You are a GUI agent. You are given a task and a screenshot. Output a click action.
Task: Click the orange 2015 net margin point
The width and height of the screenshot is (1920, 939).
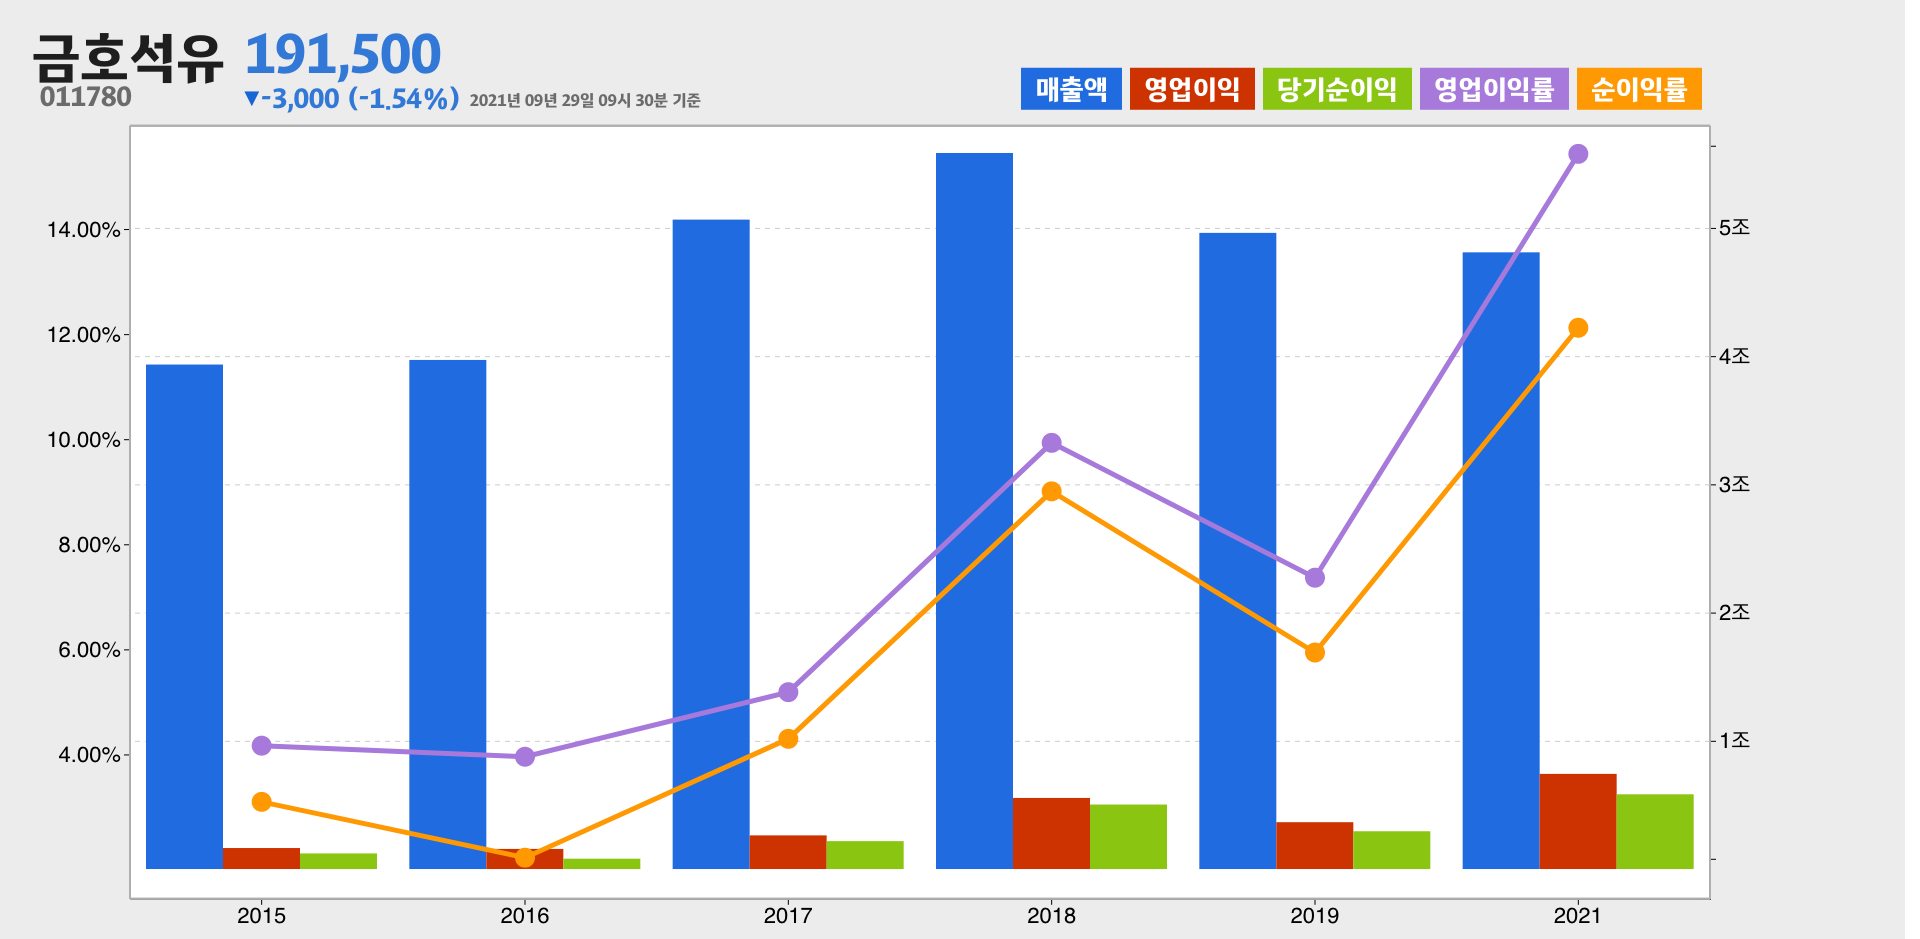click(x=262, y=802)
